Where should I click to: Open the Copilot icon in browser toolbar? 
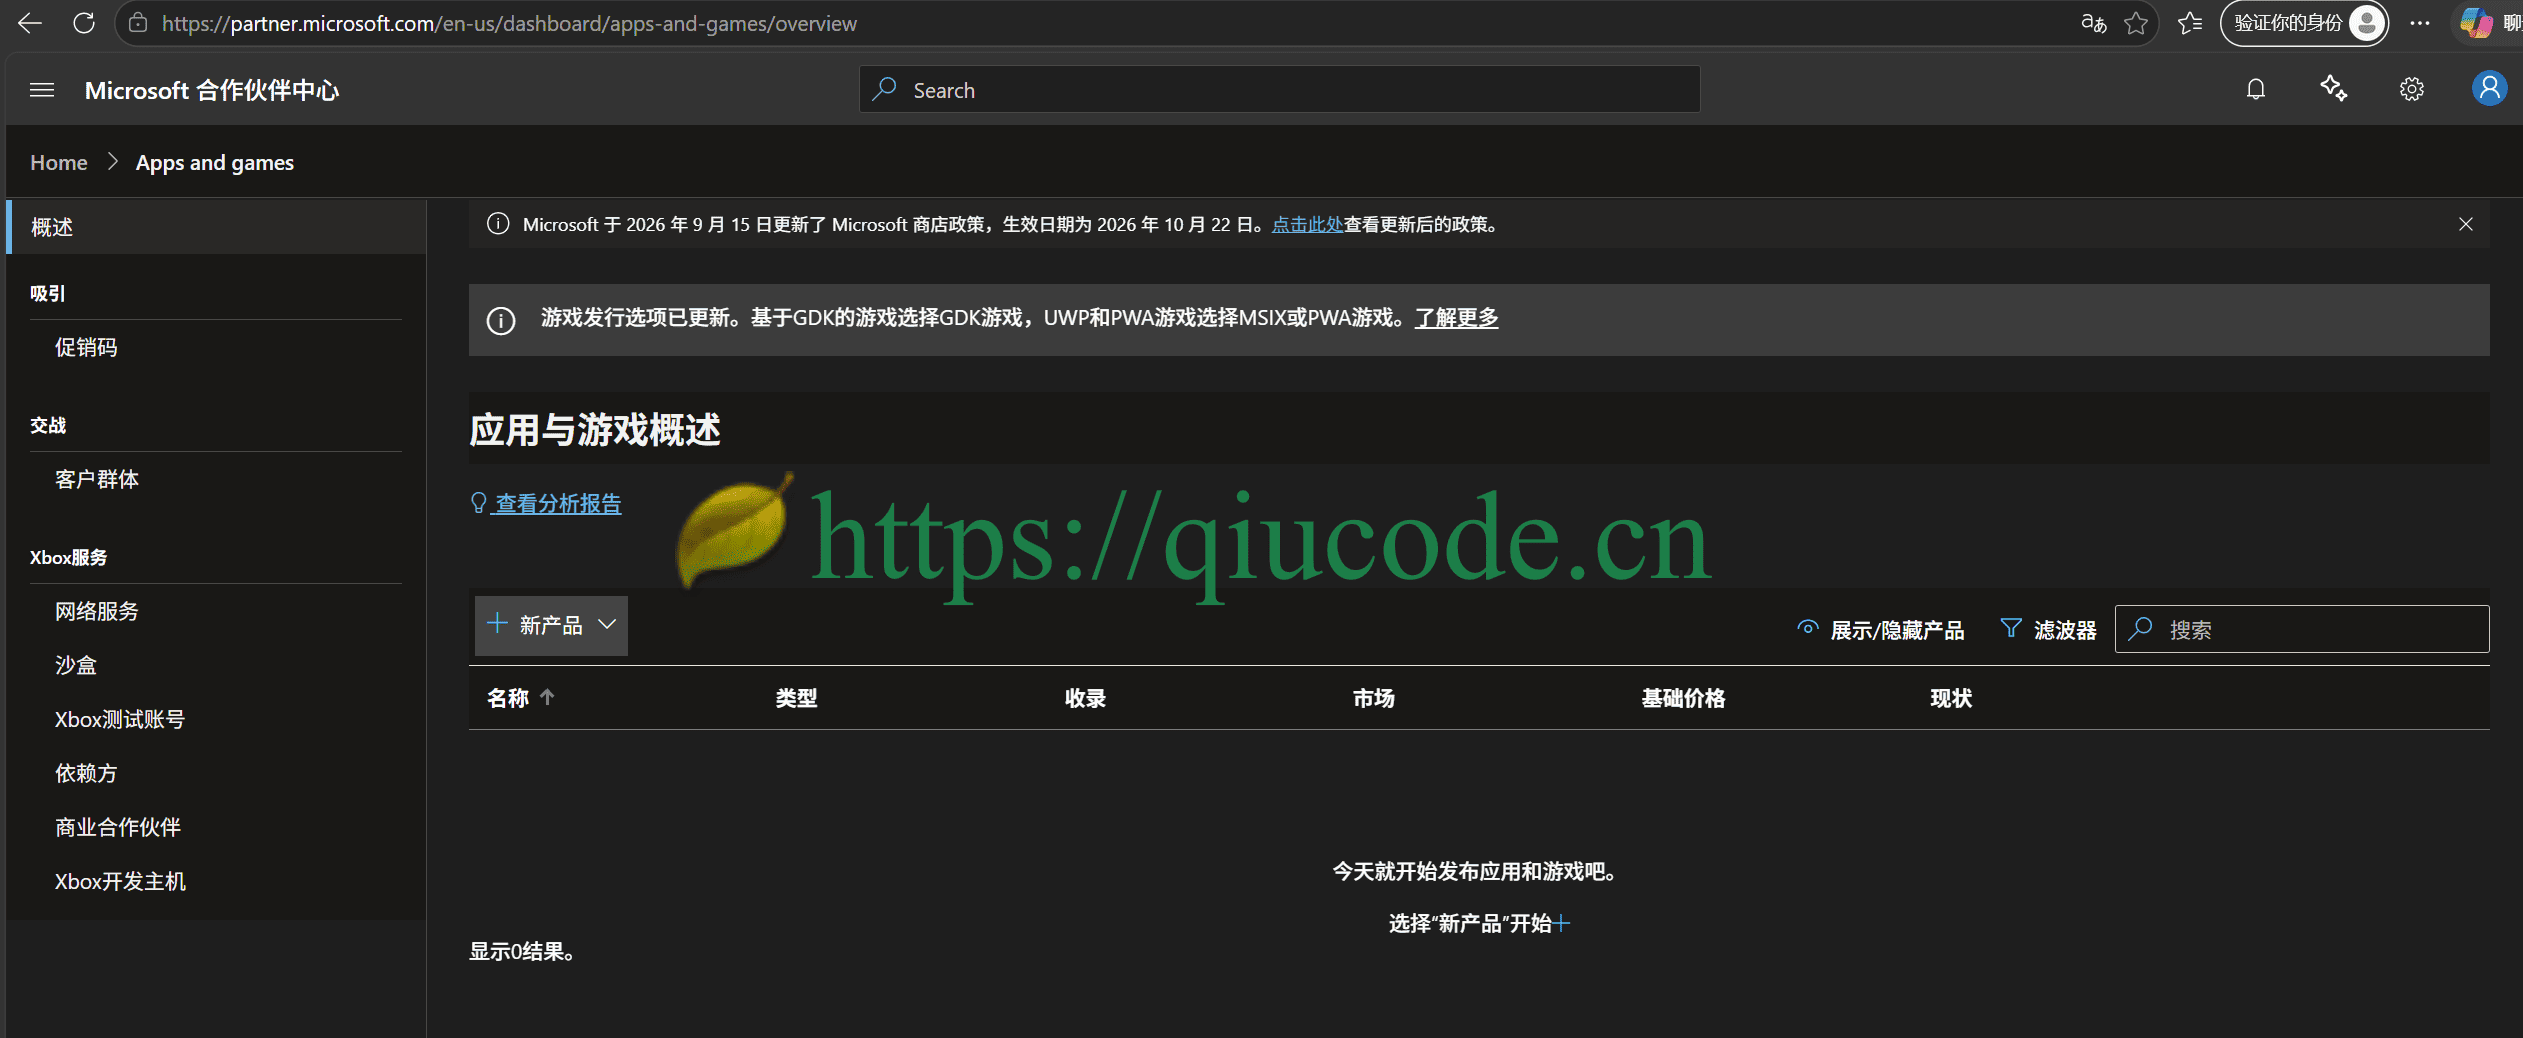pyautogui.click(x=2476, y=23)
